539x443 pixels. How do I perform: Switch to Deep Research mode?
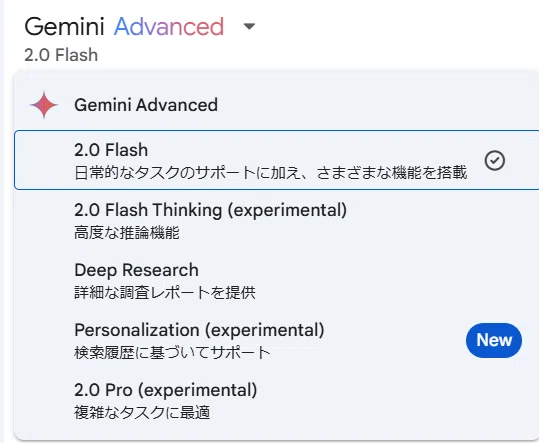[276, 280]
